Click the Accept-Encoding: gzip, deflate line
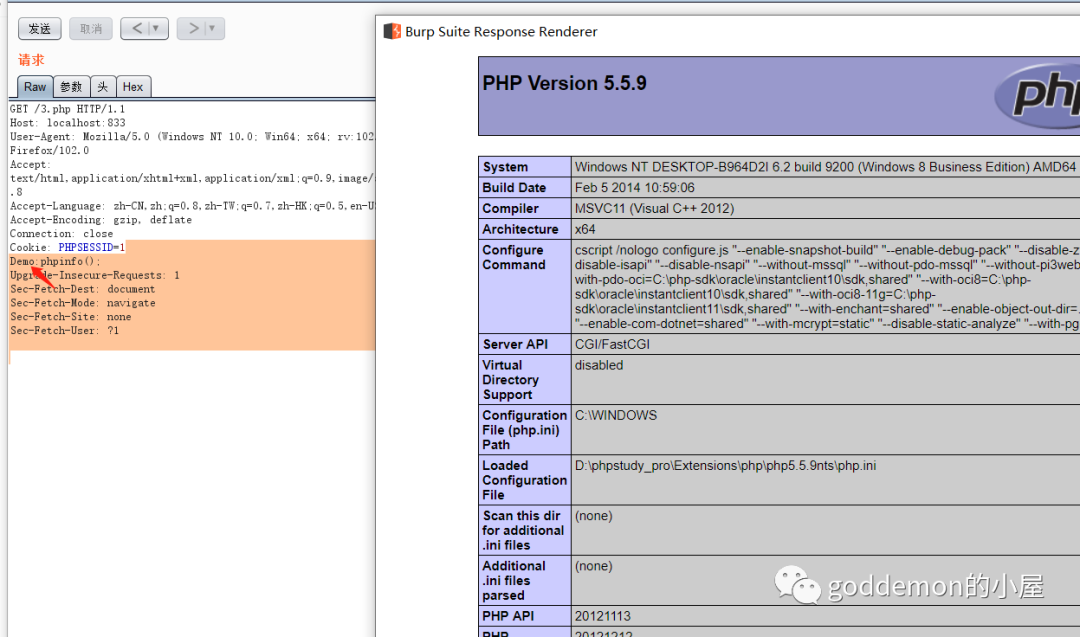Image resolution: width=1080 pixels, height=637 pixels. pyautogui.click(x=101, y=220)
